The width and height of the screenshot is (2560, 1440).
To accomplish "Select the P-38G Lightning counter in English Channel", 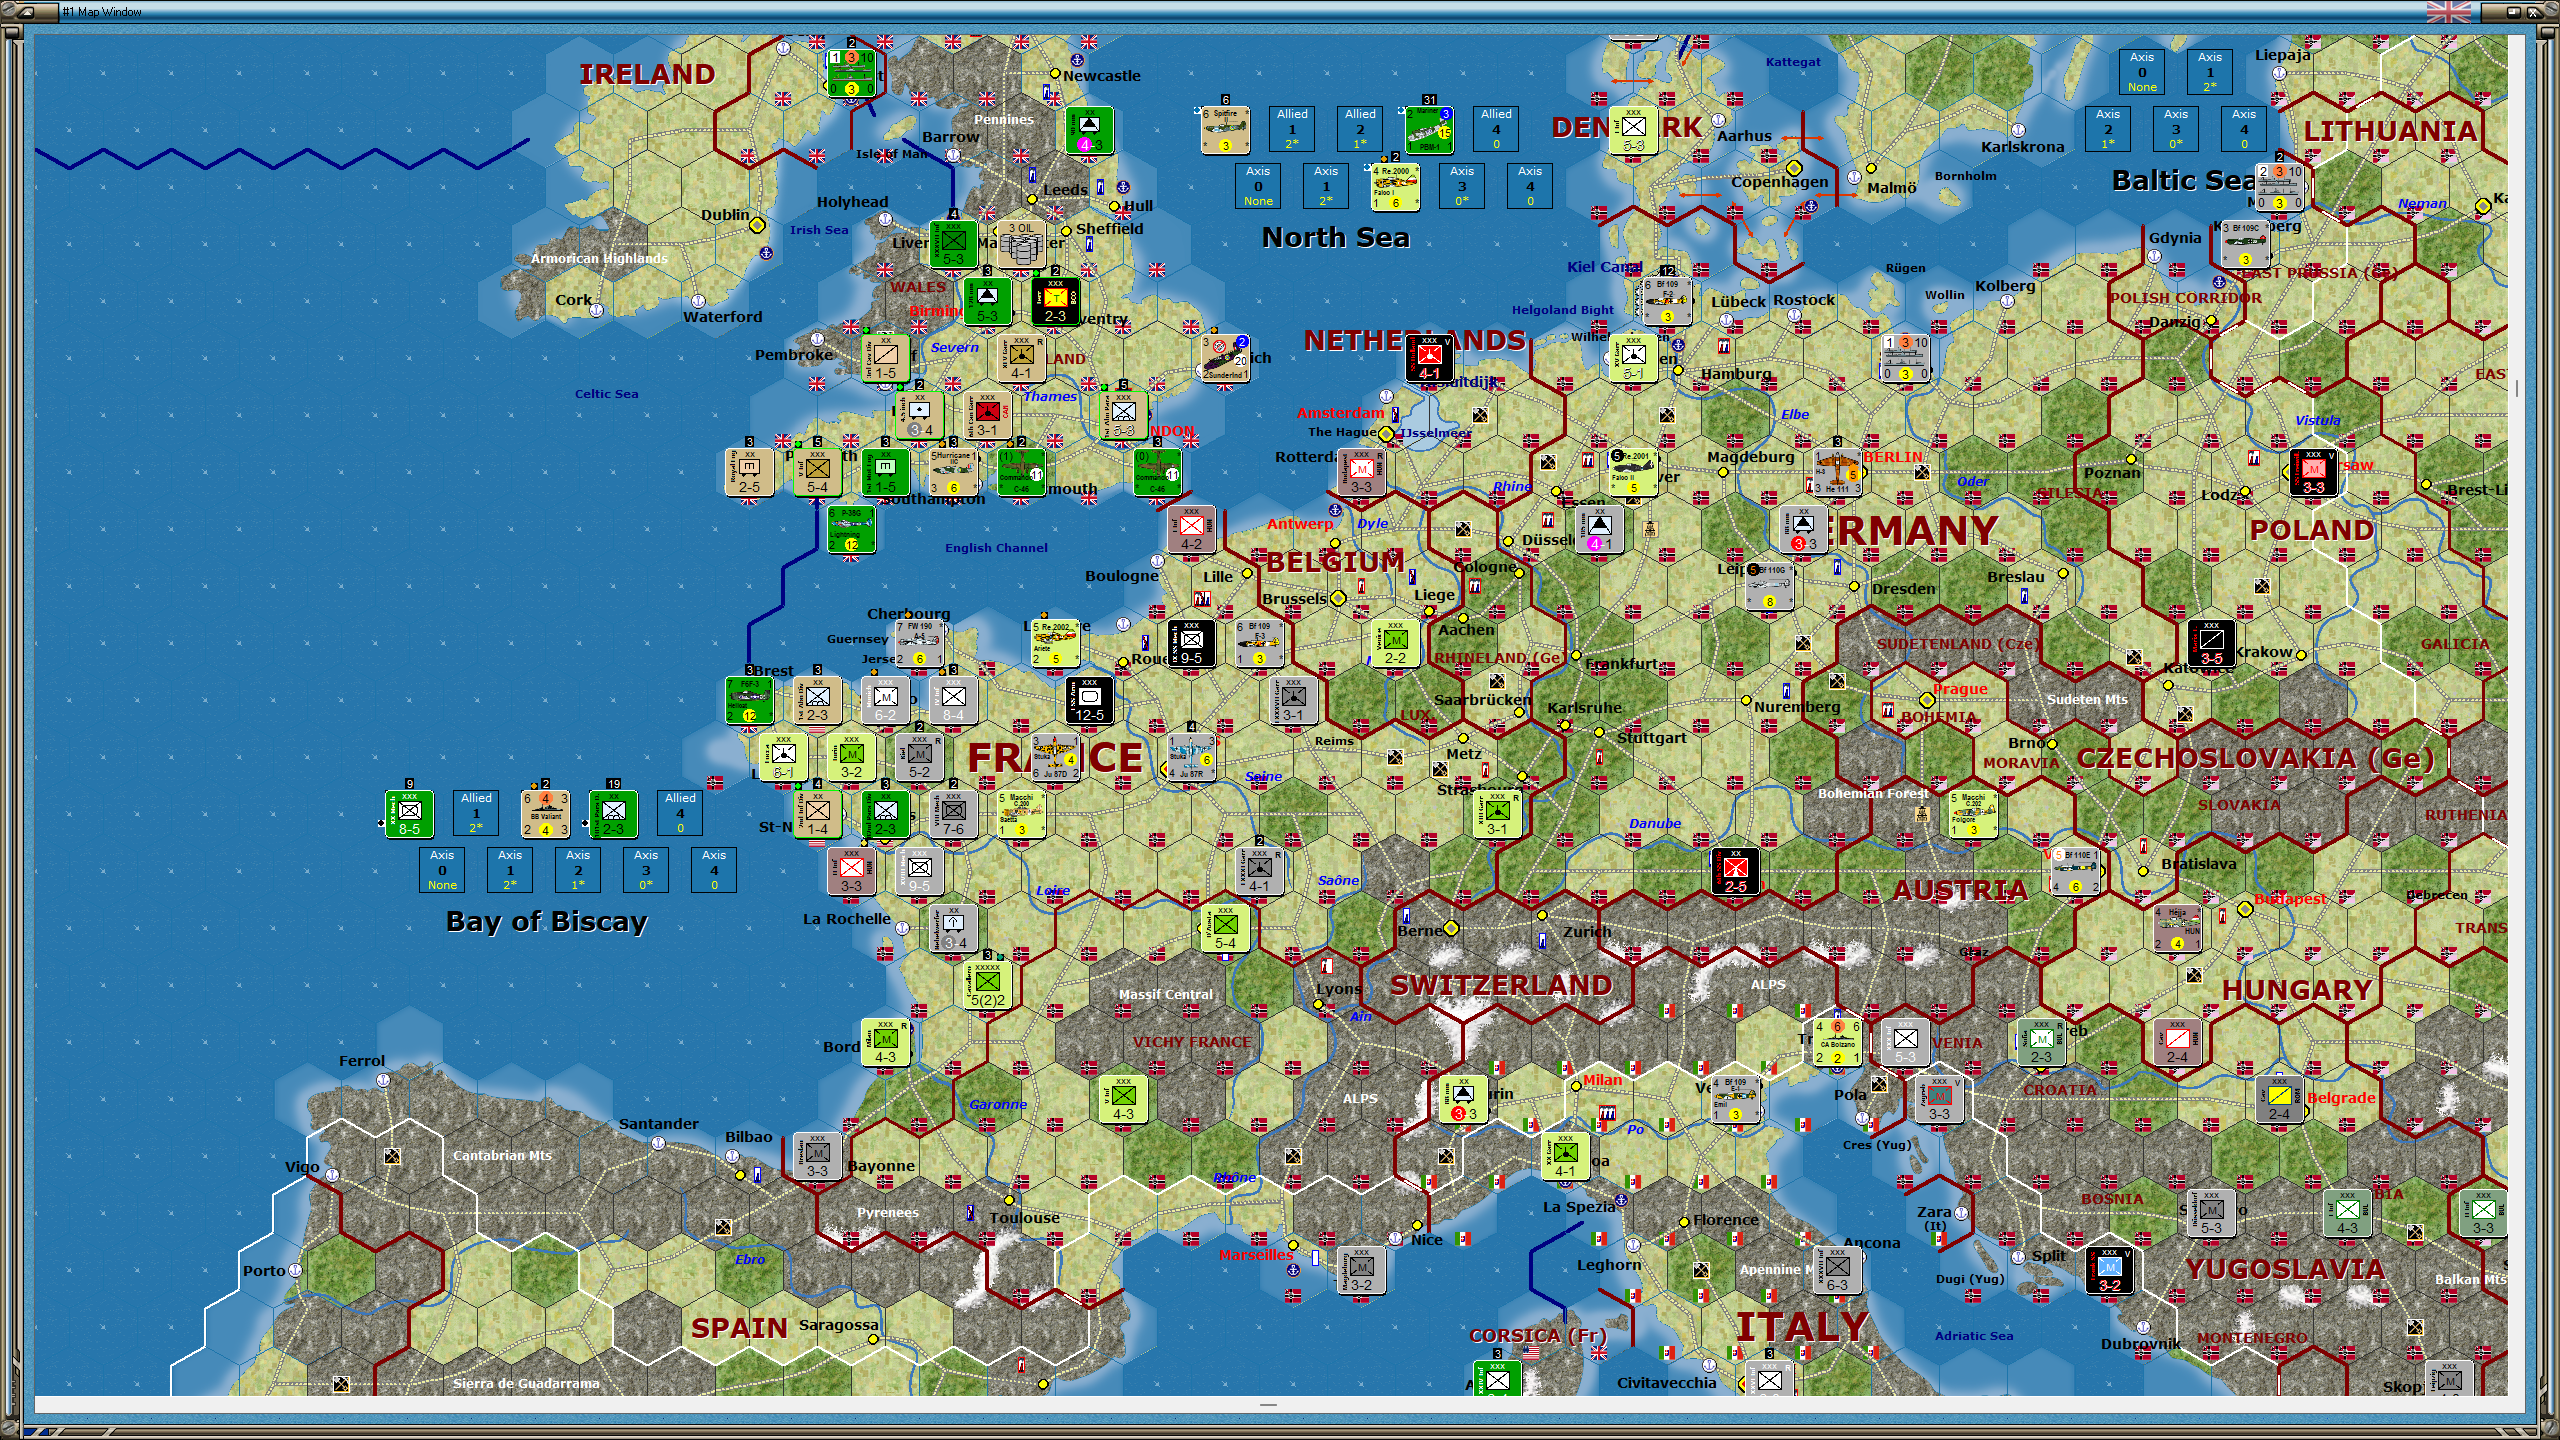I will pos(851,529).
